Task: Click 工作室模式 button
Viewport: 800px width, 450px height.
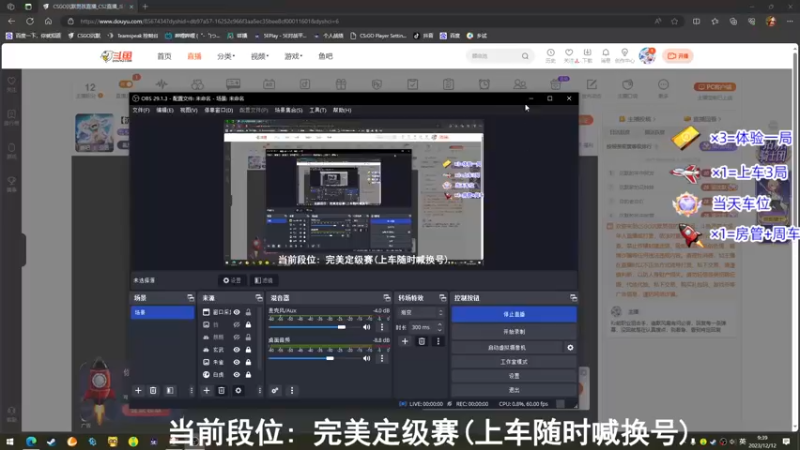Action: coord(514,362)
